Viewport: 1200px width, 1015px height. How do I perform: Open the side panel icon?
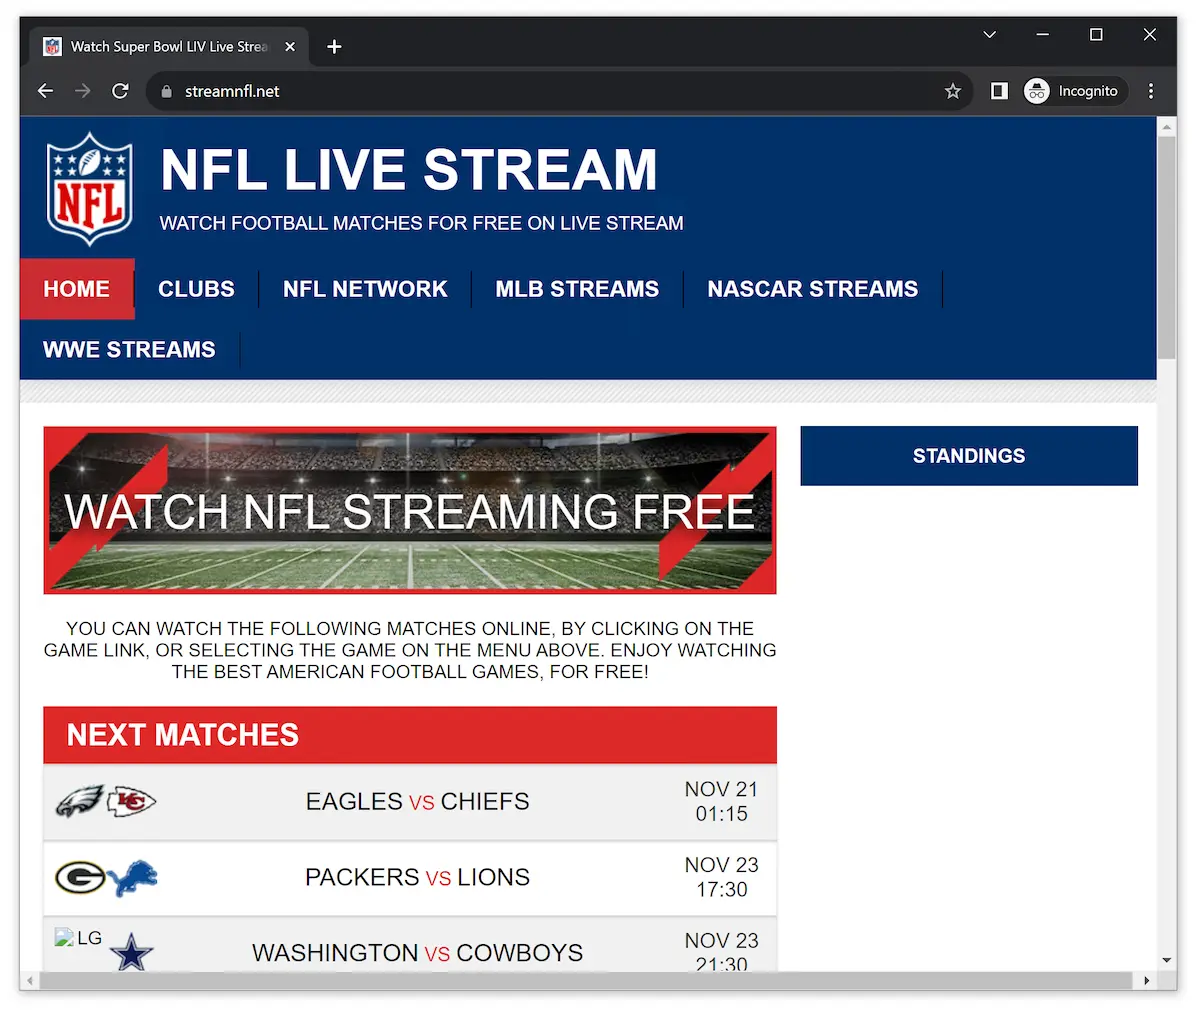pyautogui.click(x=998, y=91)
